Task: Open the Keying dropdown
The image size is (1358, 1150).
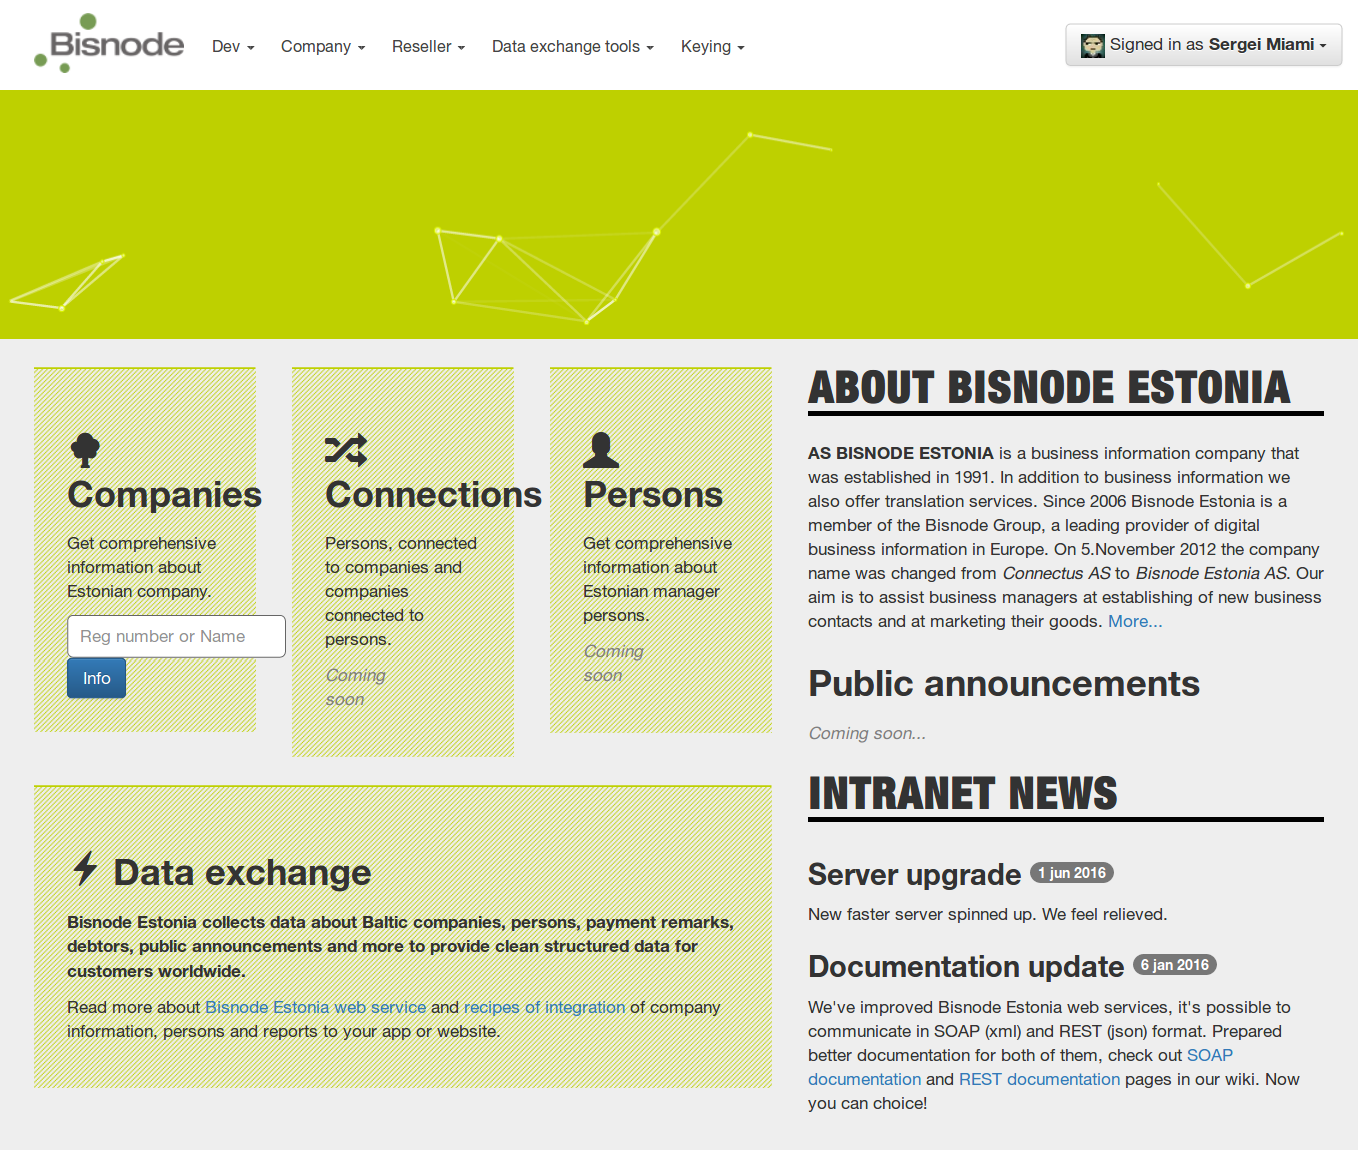Action: pos(712,46)
